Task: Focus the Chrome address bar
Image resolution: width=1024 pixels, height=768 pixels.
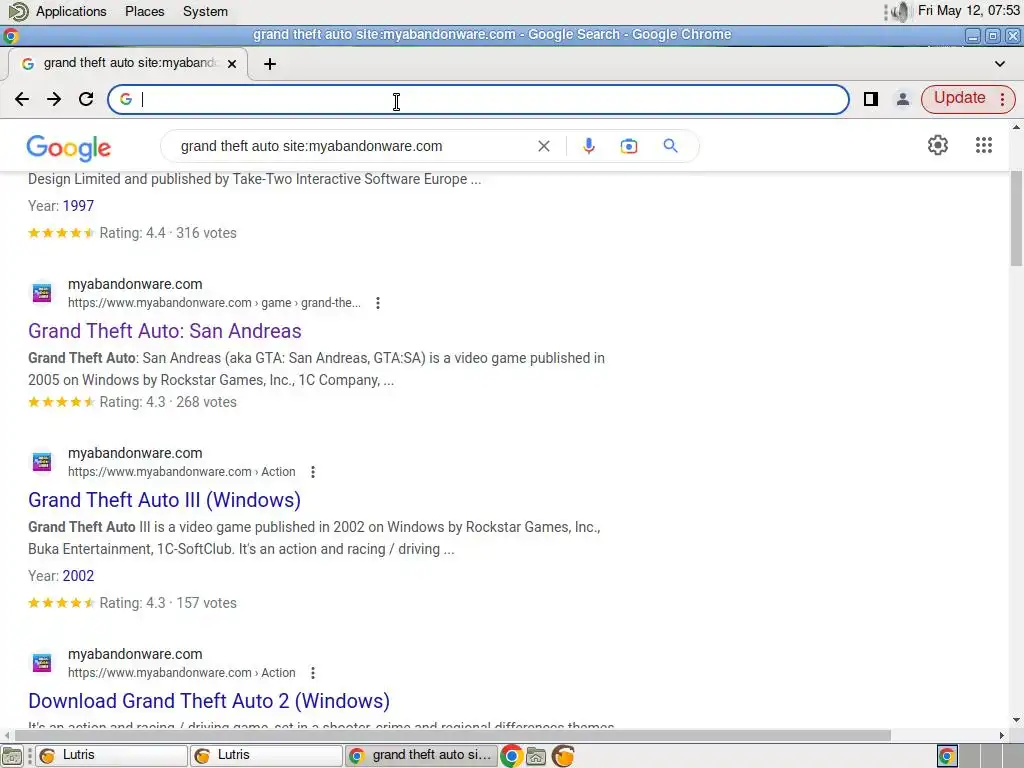Action: (478, 99)
